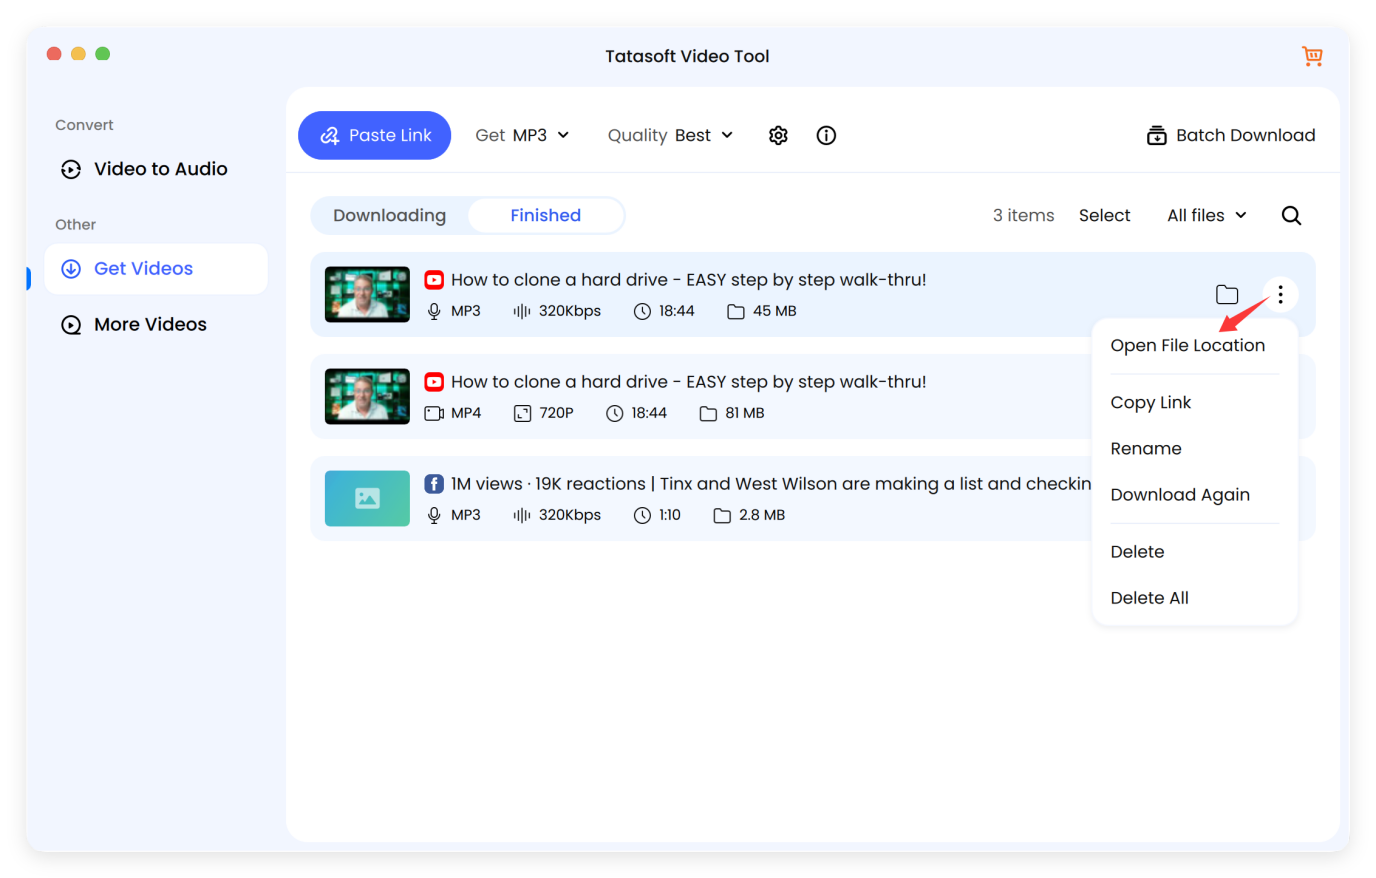
Task: Click the Batch Download icon
Action: pos(1156,134)
